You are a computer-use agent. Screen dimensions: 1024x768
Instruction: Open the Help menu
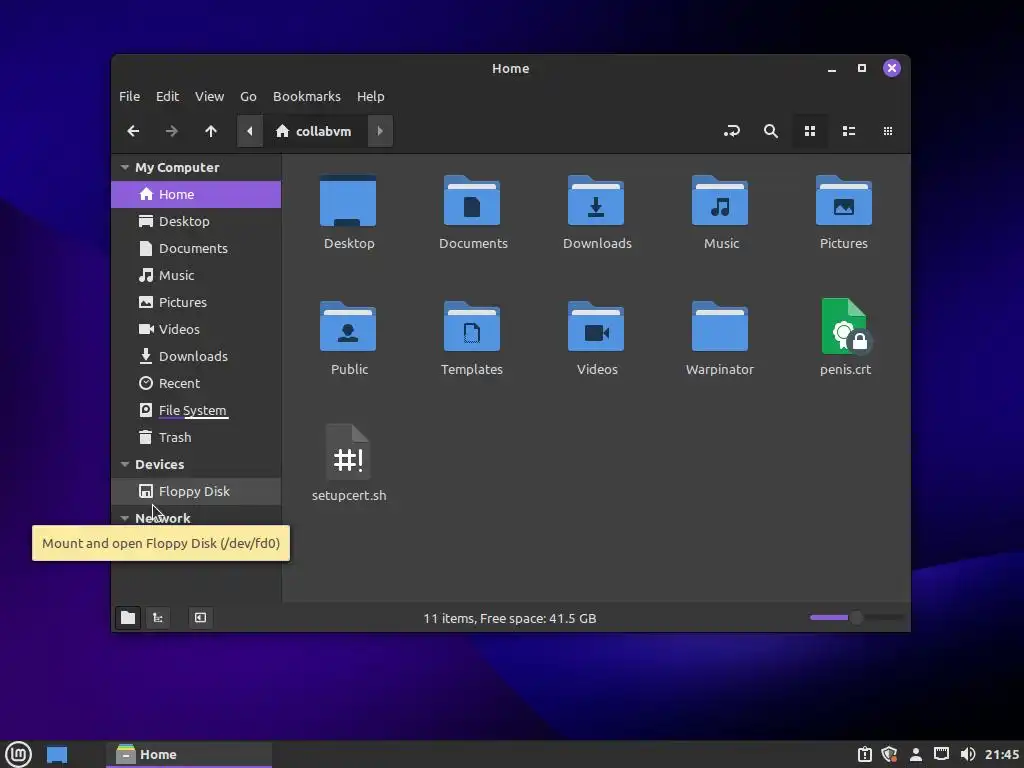click(370, 97)
